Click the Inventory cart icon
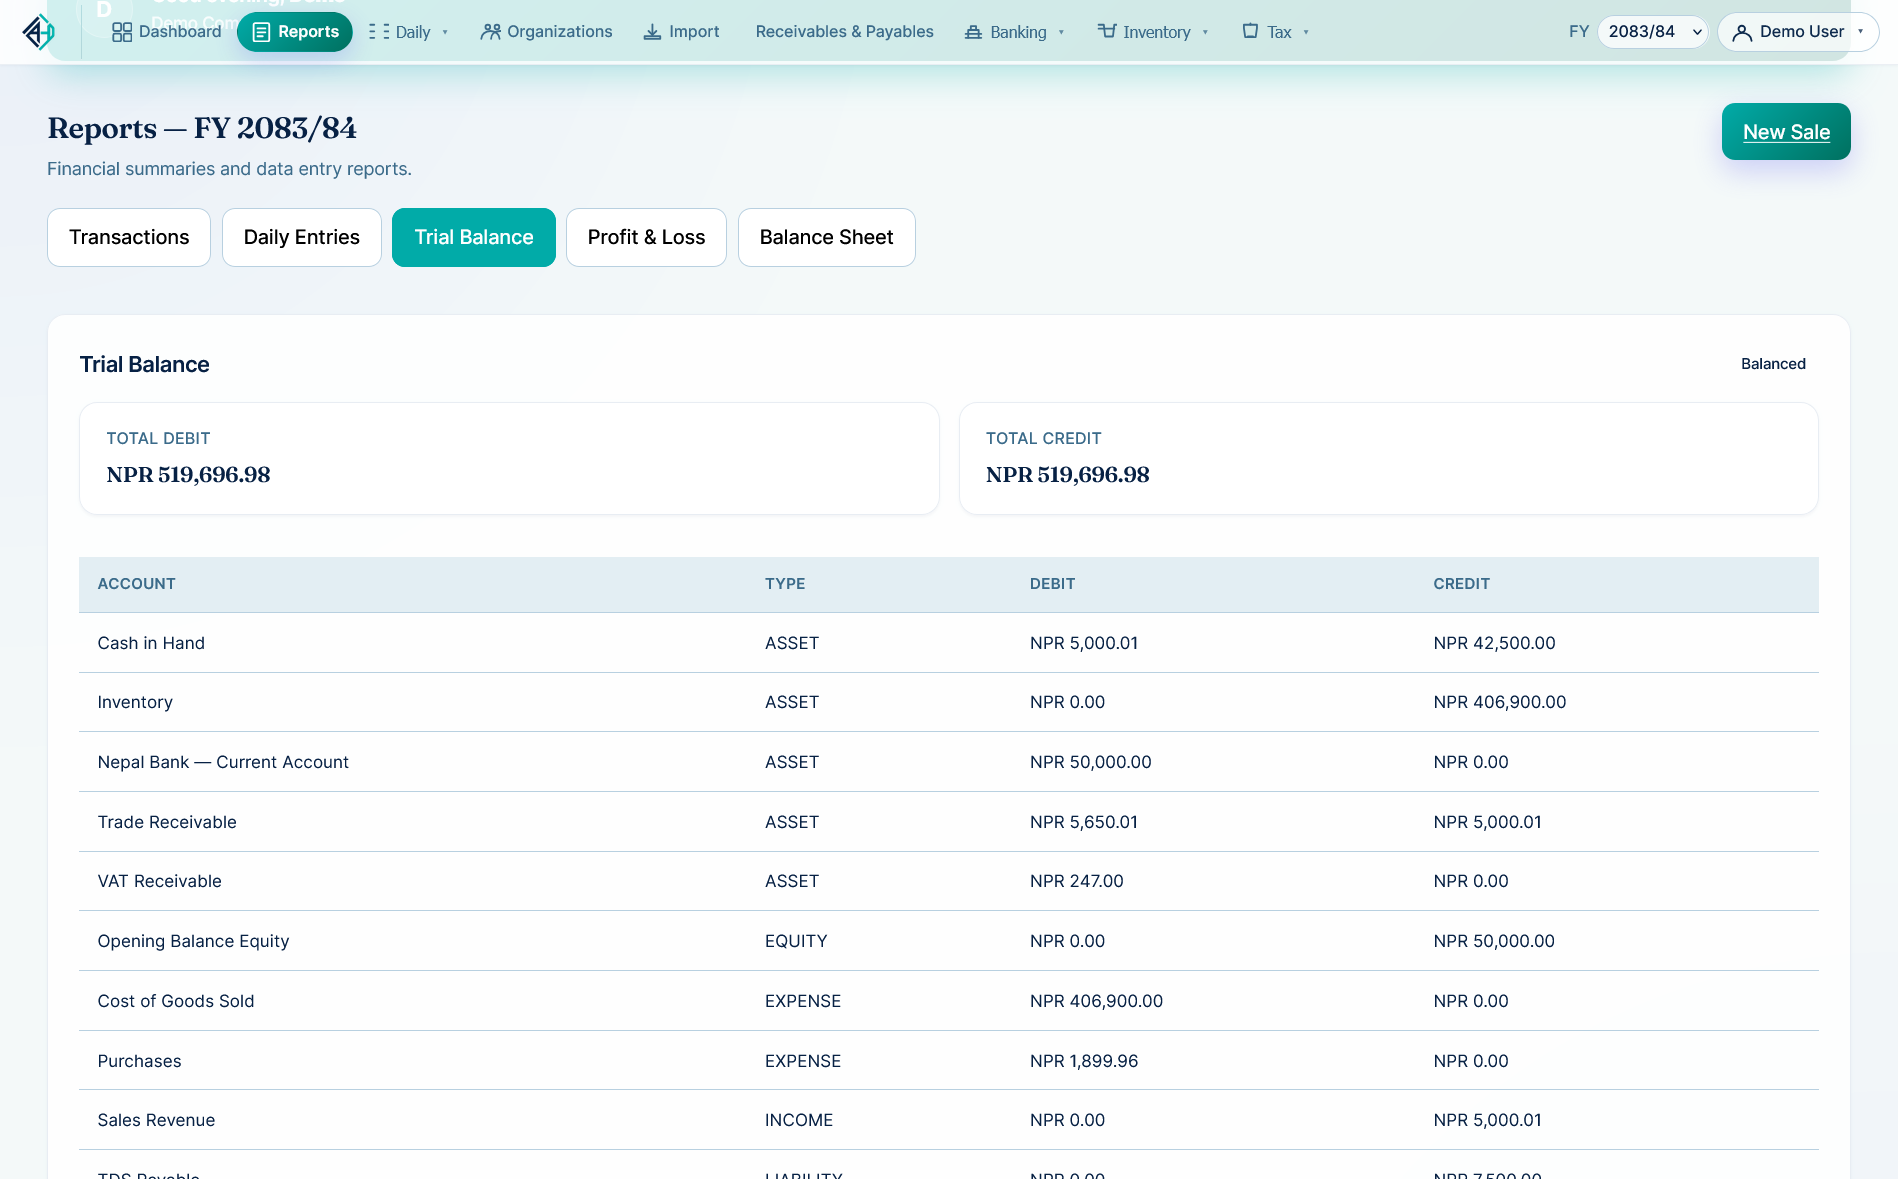Viewport: 1899px width, 1179px height. [x=1106, y=31]
